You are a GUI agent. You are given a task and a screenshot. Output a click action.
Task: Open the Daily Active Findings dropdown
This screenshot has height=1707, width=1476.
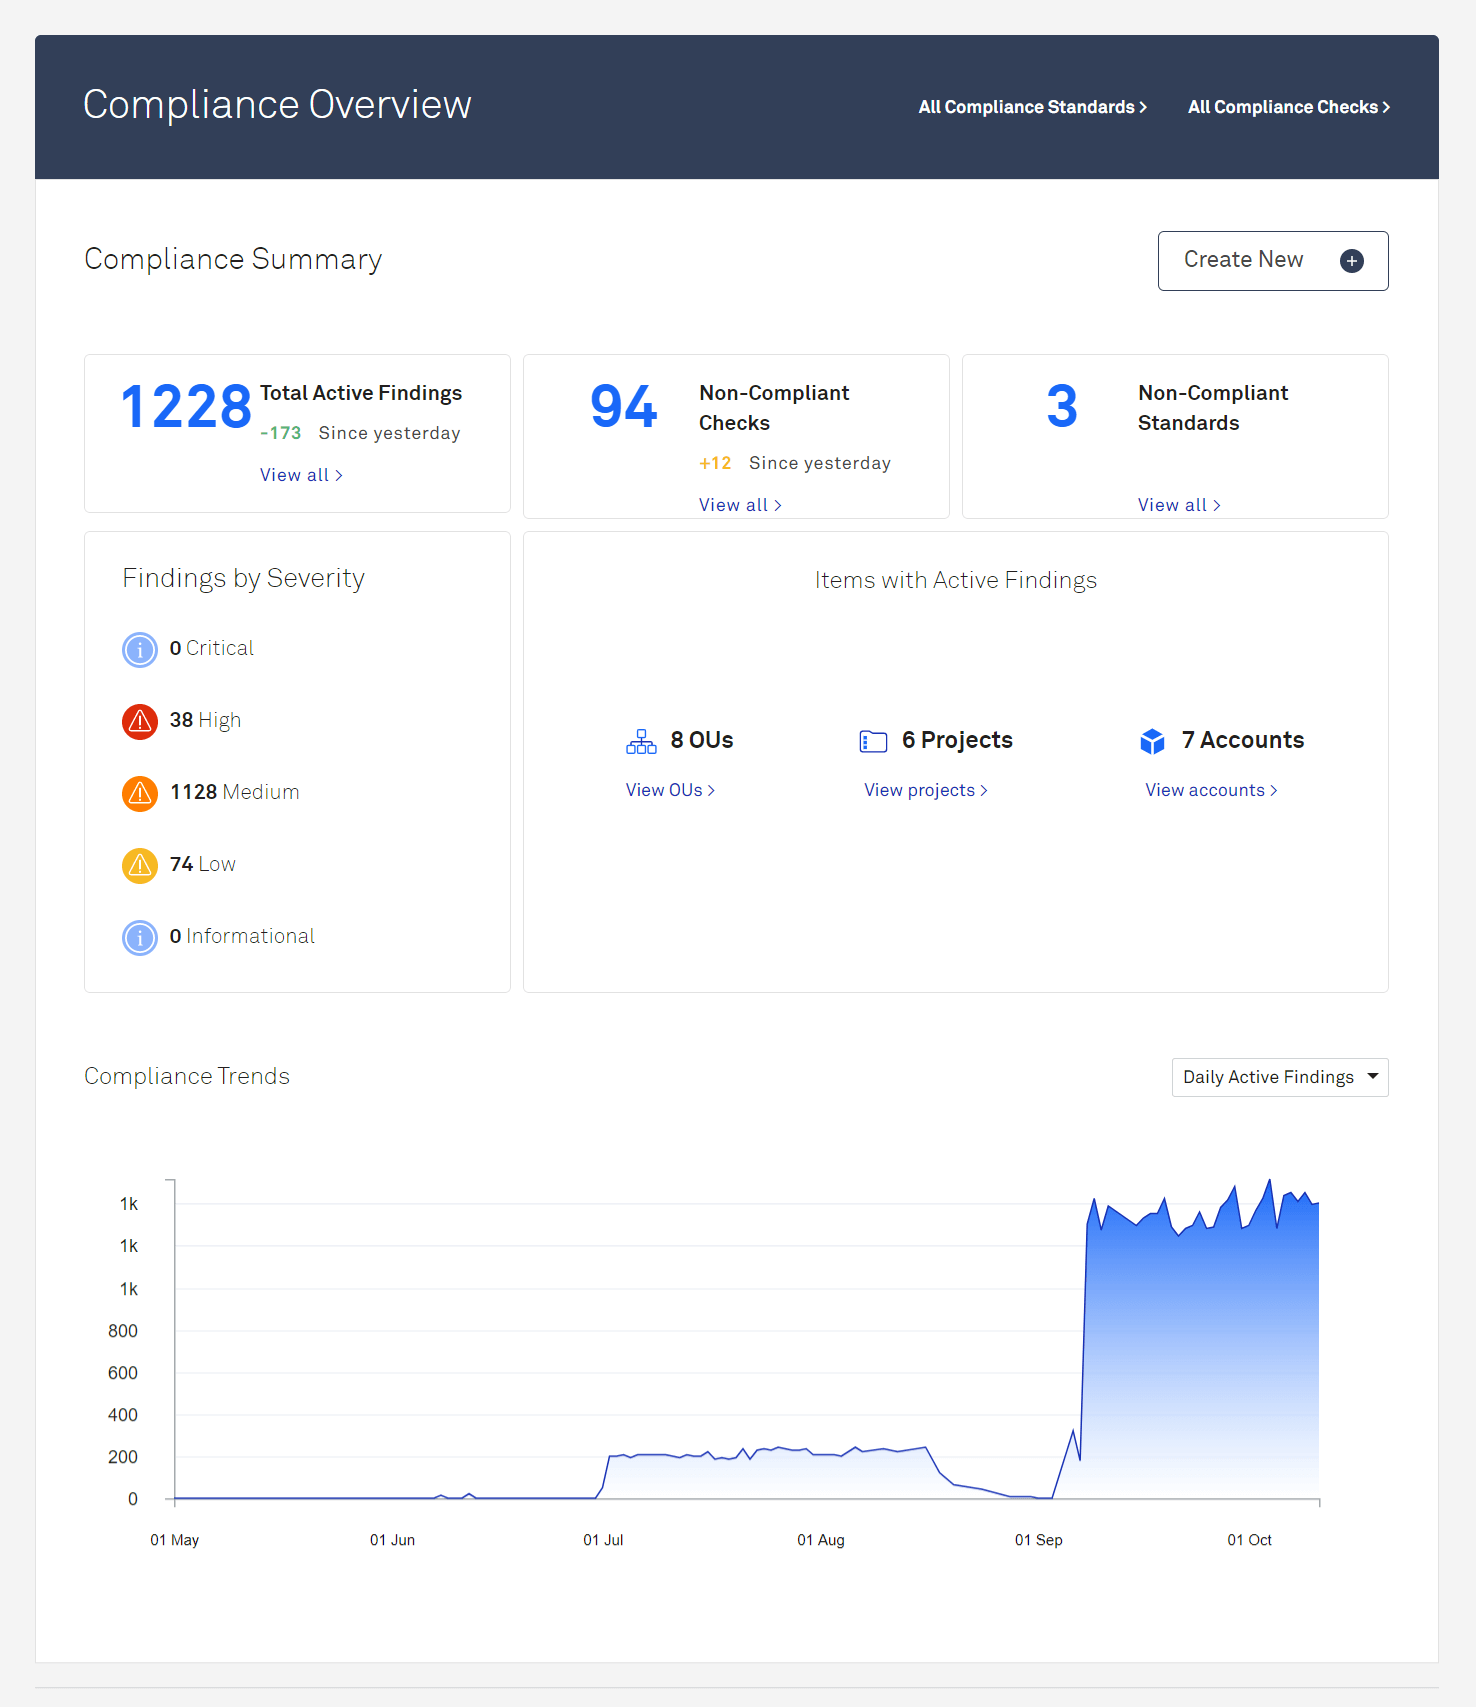[x=1279, y=1077]
